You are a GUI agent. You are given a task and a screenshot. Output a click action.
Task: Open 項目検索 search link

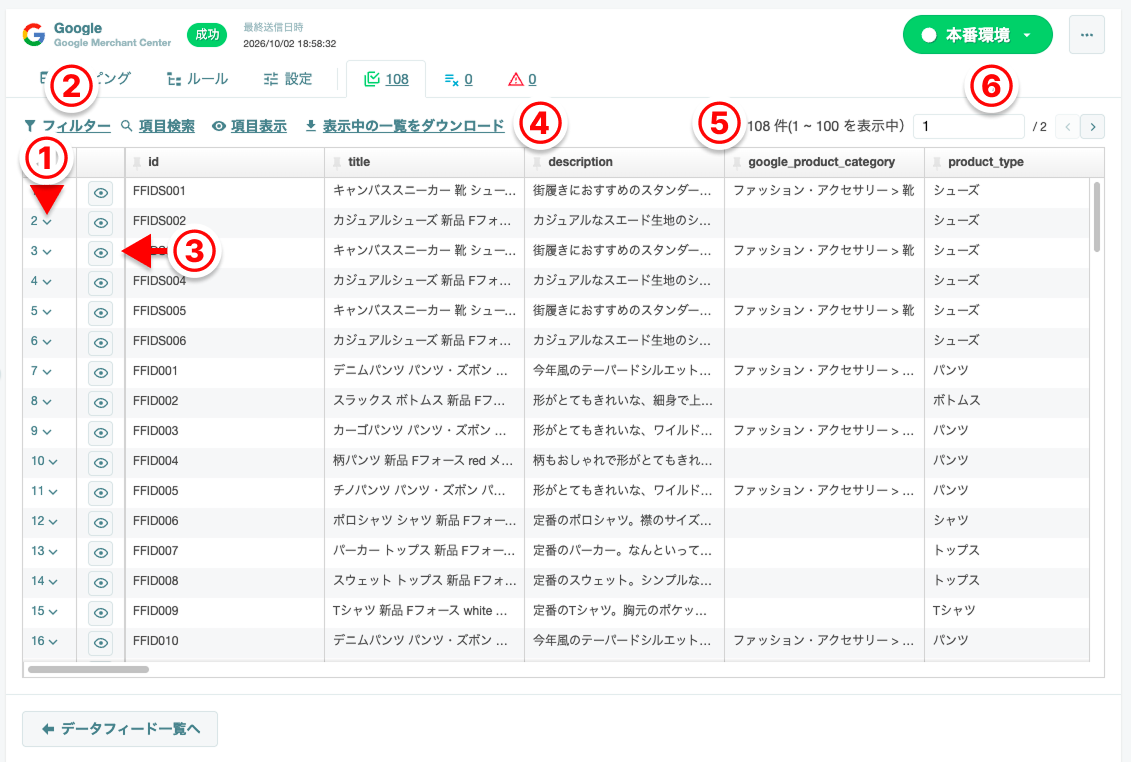[x=158, y=126]
